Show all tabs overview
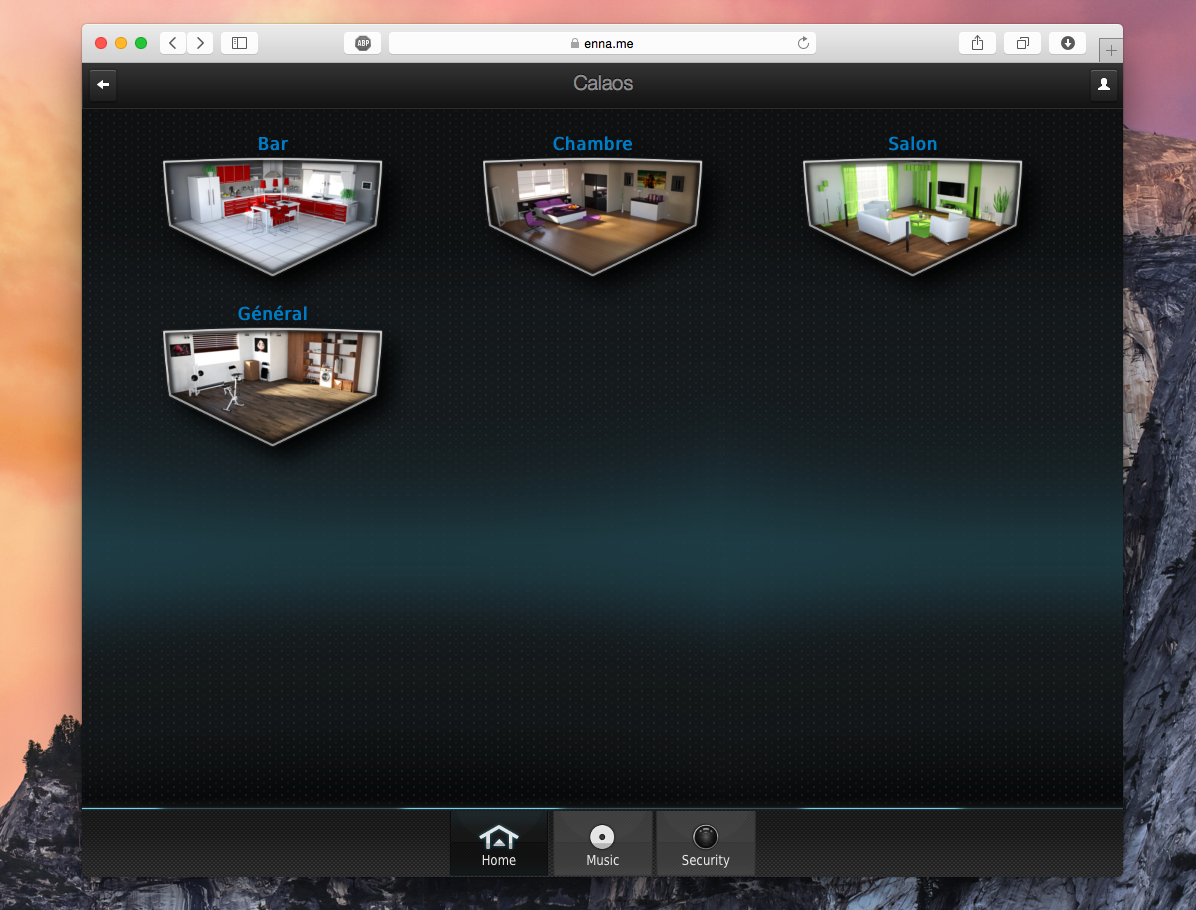This screenshot has height=910, width=1196. (1022, 43)
